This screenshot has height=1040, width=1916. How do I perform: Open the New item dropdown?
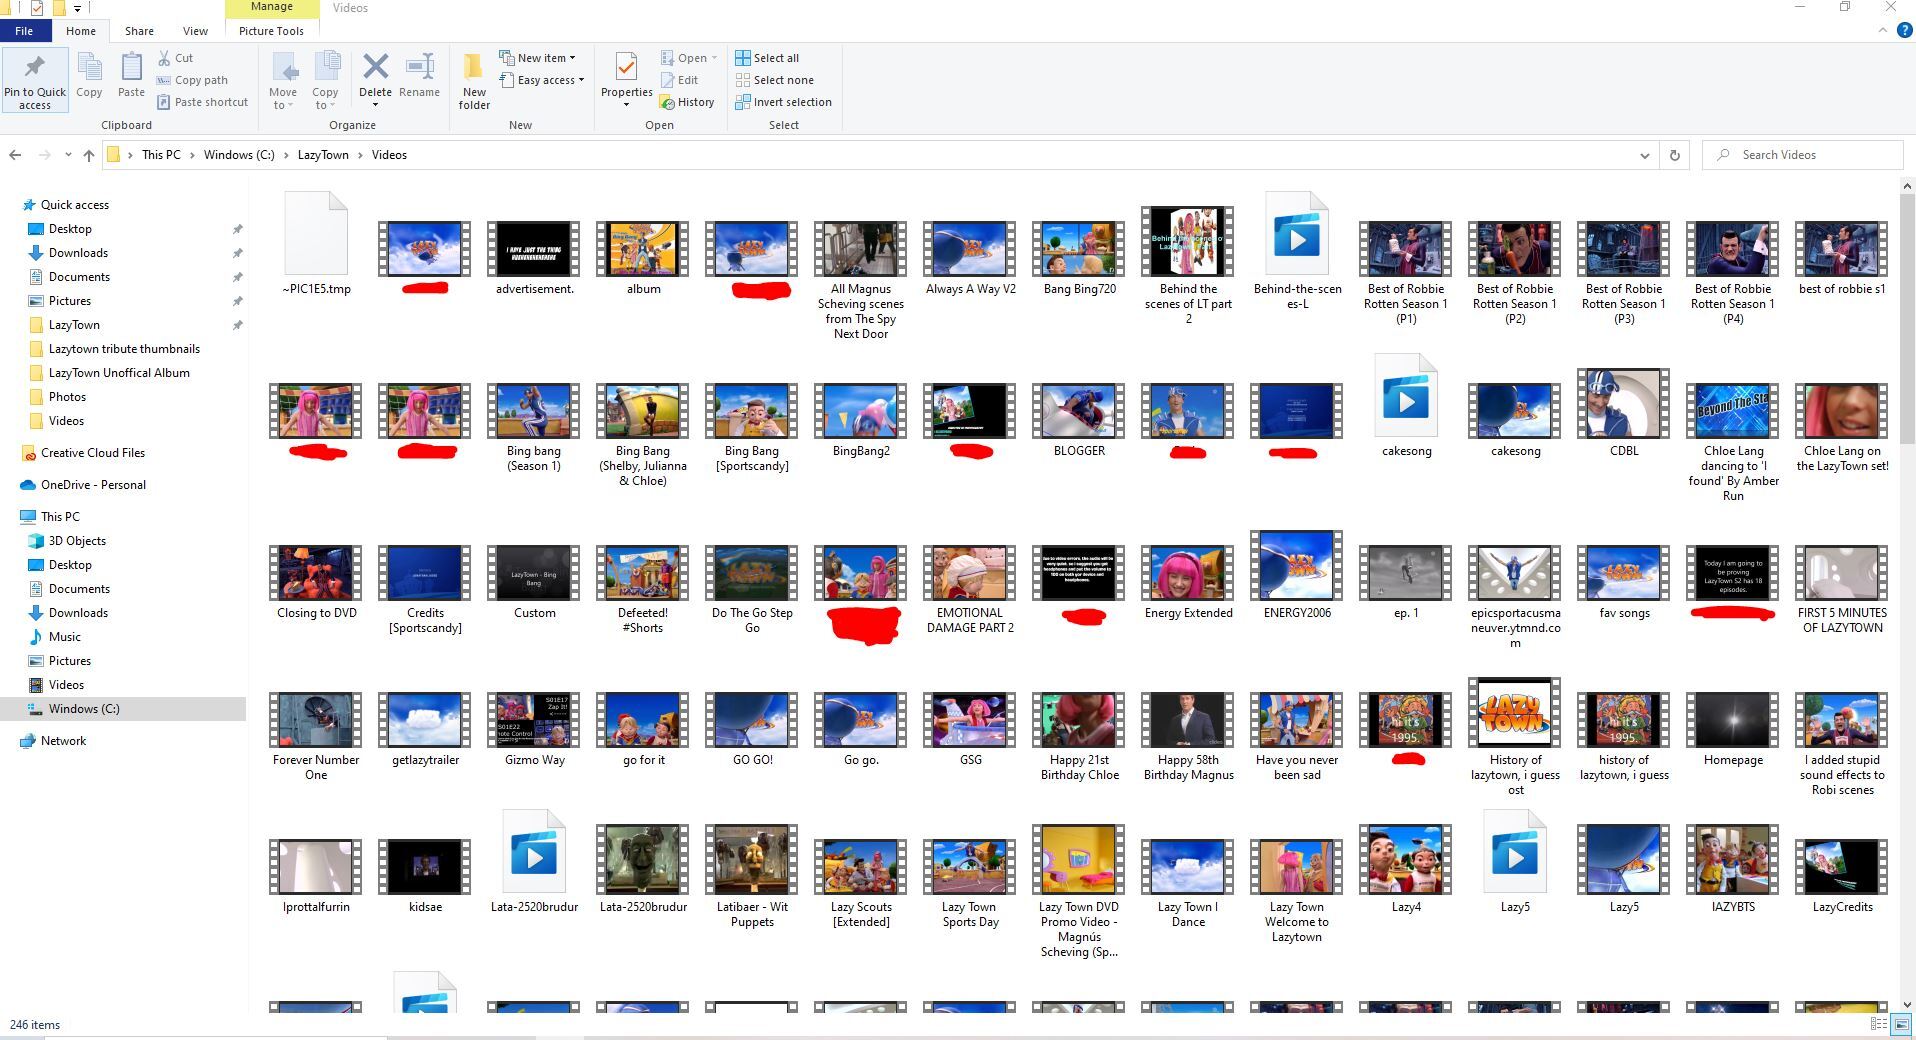538,58
